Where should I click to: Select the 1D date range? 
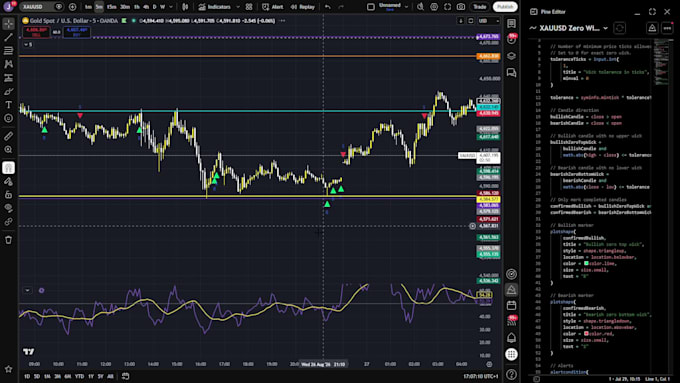pyautogui.click(x=27, y=376)
